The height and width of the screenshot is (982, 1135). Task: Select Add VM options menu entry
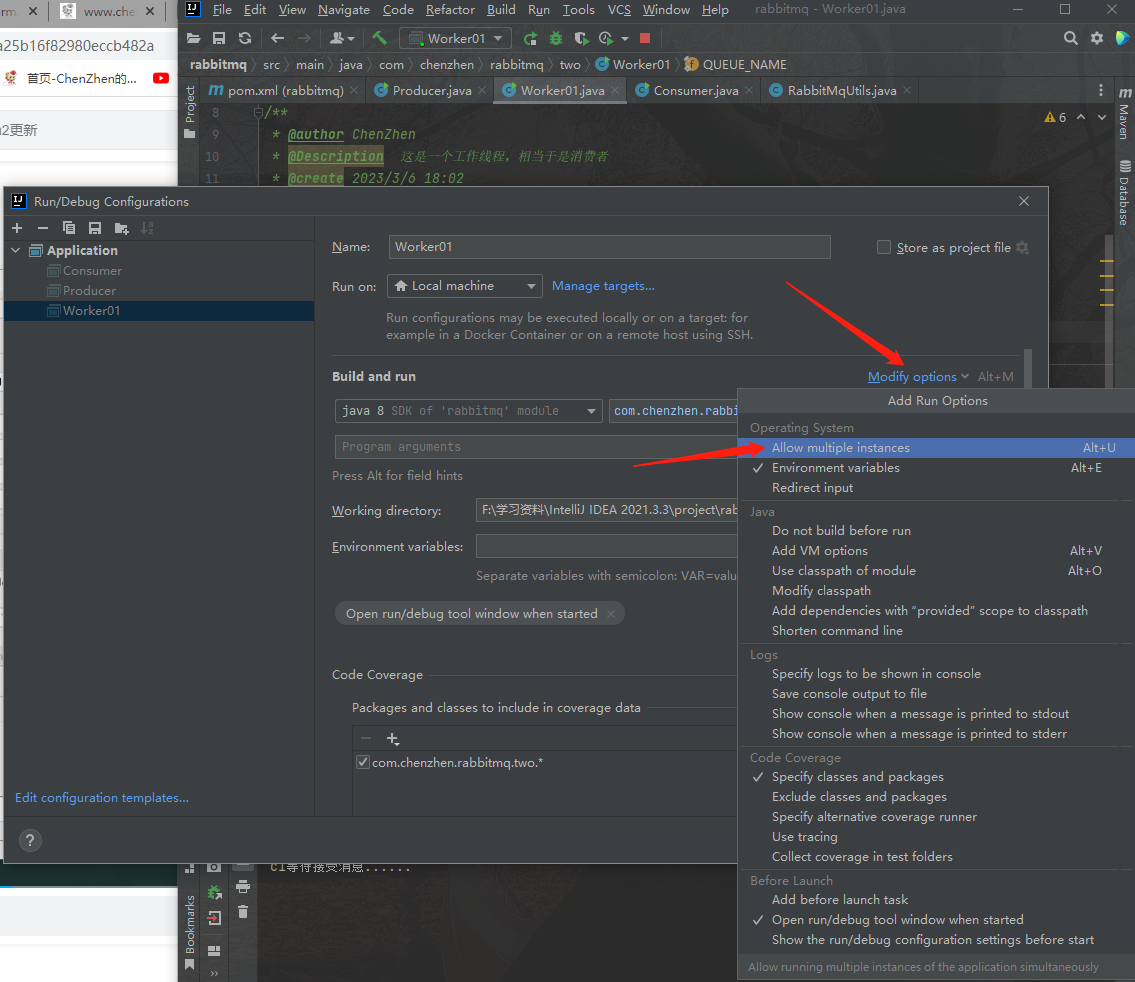point(936,551)
